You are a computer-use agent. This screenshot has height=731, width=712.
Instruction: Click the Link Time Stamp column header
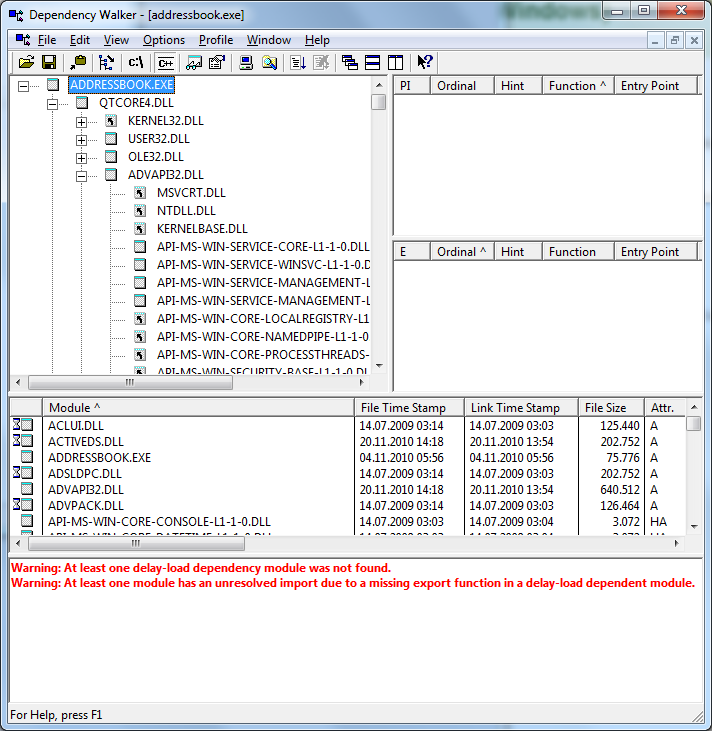pos(520,407)
